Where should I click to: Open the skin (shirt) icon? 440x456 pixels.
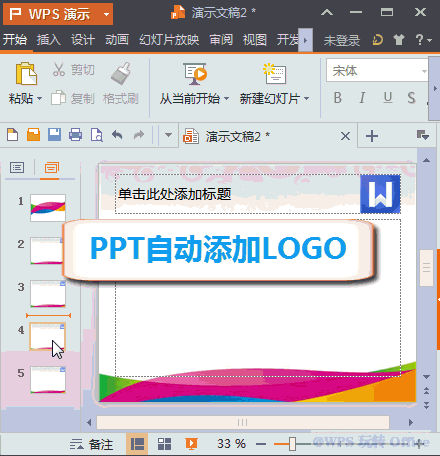399,40
